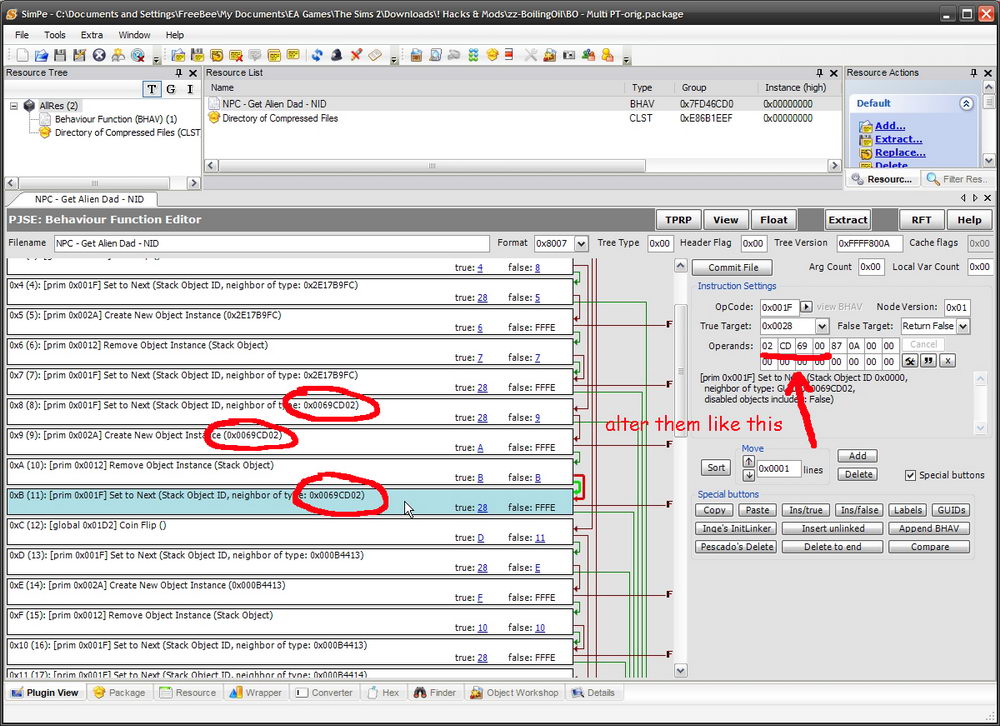The width and height of the screenshot is (1000, 726).
Task: Click the wrench operand wizard icon
Action: (x=910, y=360)
